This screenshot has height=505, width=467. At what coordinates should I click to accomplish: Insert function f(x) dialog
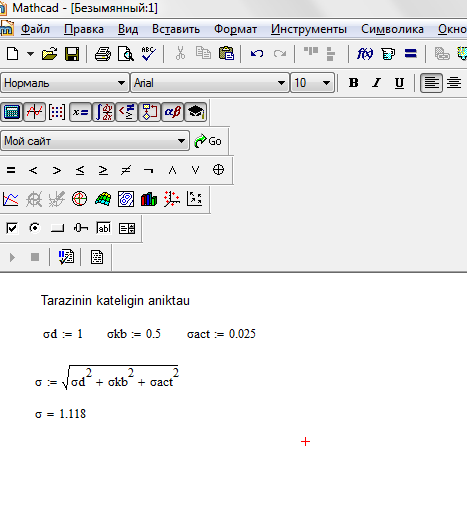click(365, 54)
